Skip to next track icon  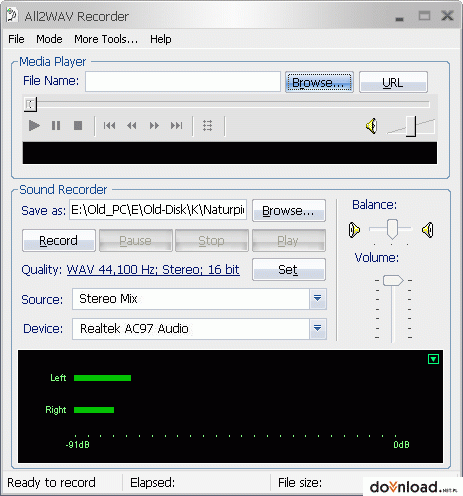click(176, 126)
